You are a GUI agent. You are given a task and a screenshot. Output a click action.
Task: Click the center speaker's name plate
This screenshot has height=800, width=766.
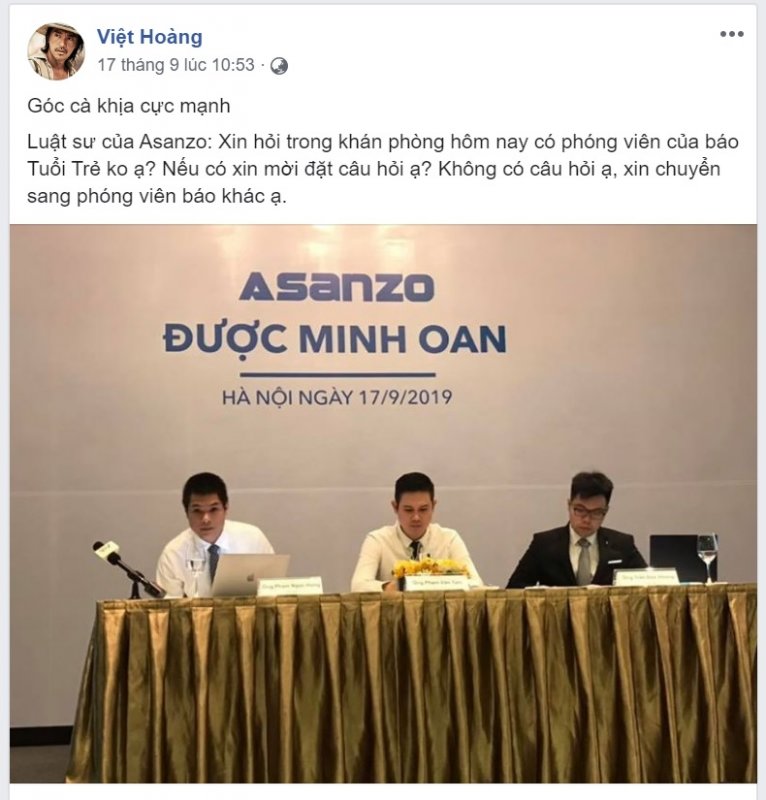coord(436,582)
